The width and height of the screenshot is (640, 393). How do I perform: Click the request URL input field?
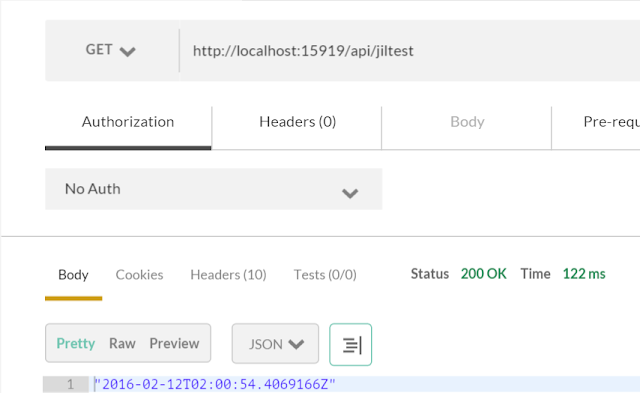[410, 51]
